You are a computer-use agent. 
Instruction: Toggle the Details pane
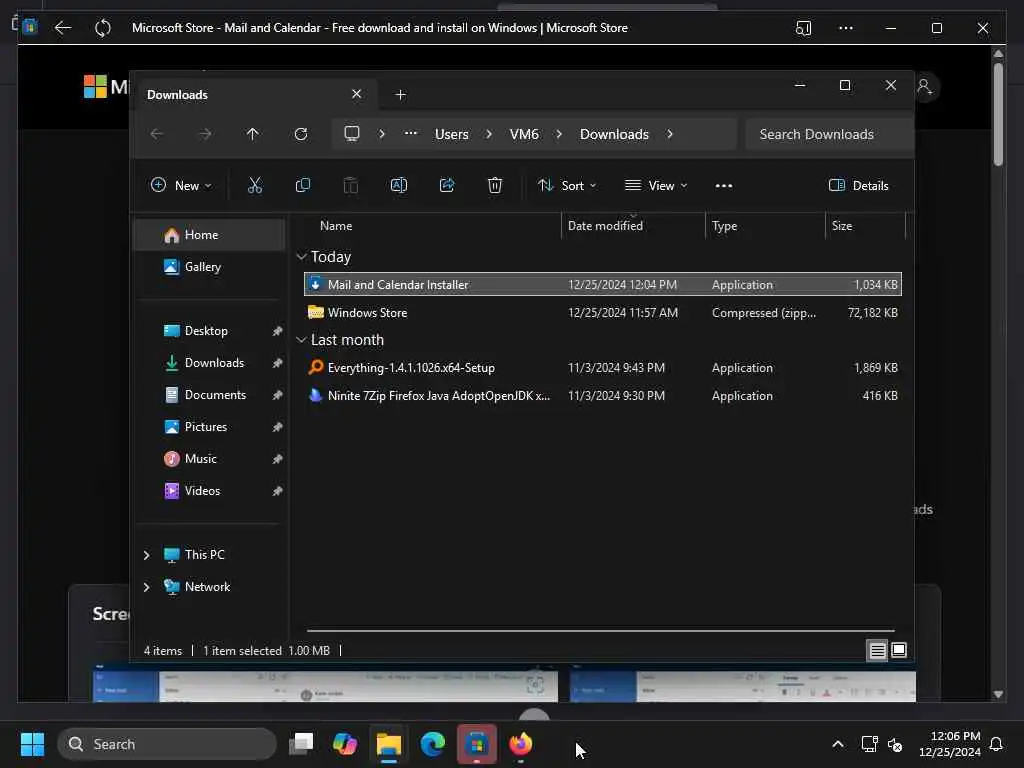click(x=858, y=185)
